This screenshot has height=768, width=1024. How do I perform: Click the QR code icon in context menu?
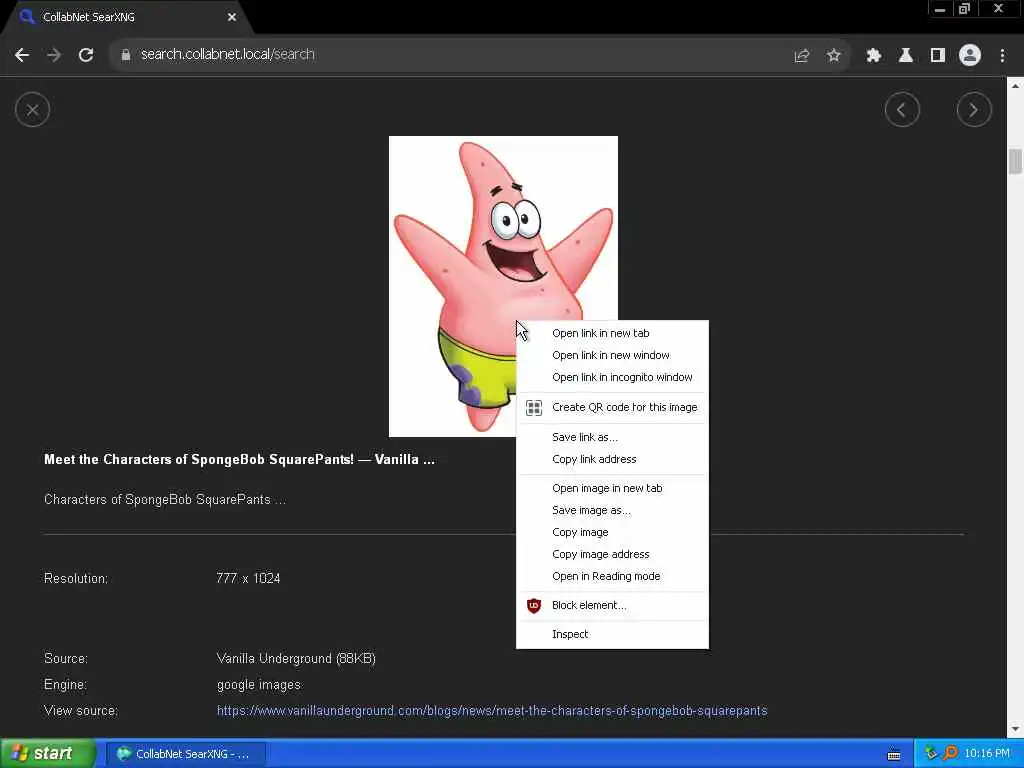coord(534,408)
